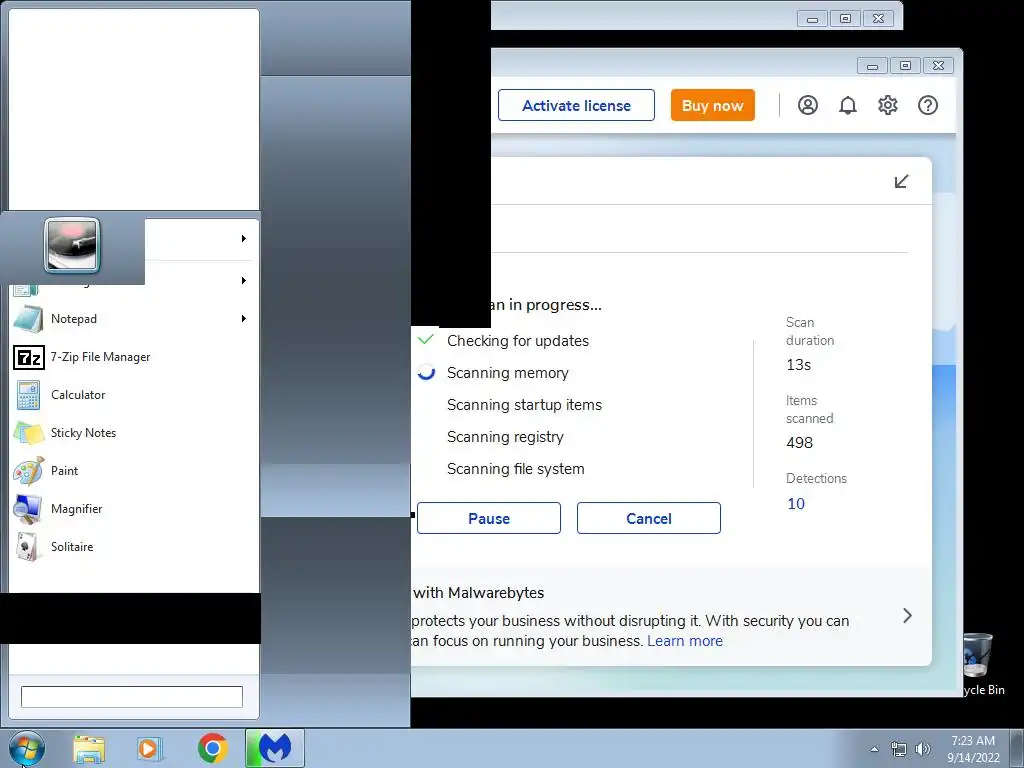Click the Scanning file system text
1024x768 pixels.
515,468
